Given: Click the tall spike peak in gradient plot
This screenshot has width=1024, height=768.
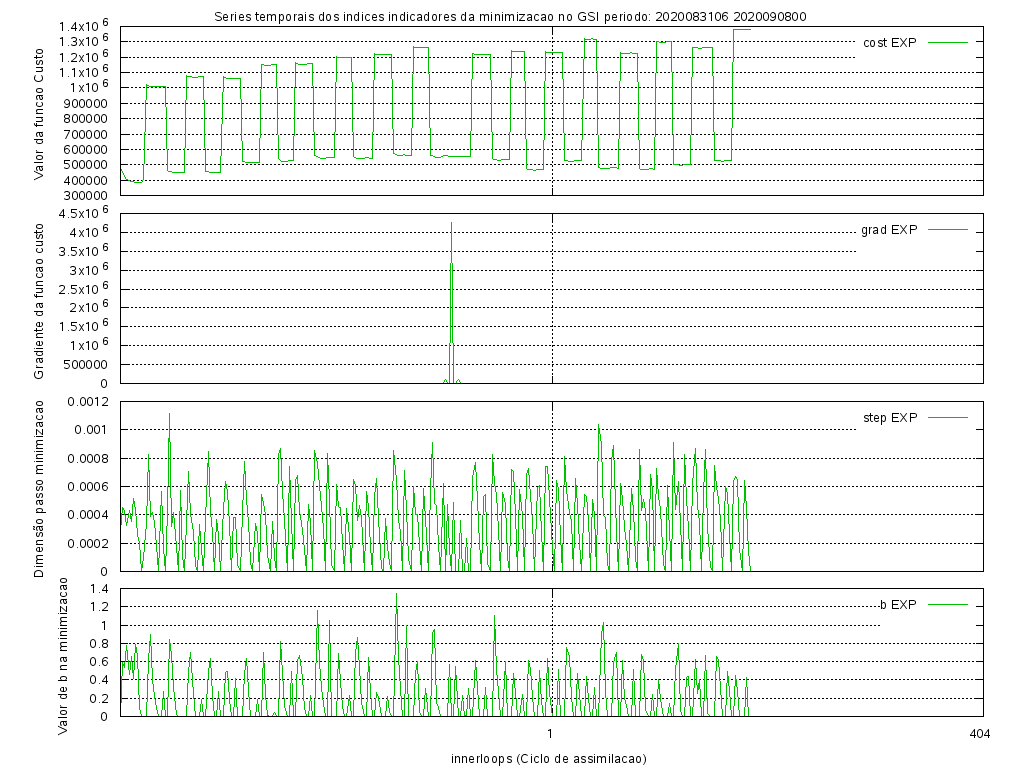Looking at the screenshot, I should point(451,224).
